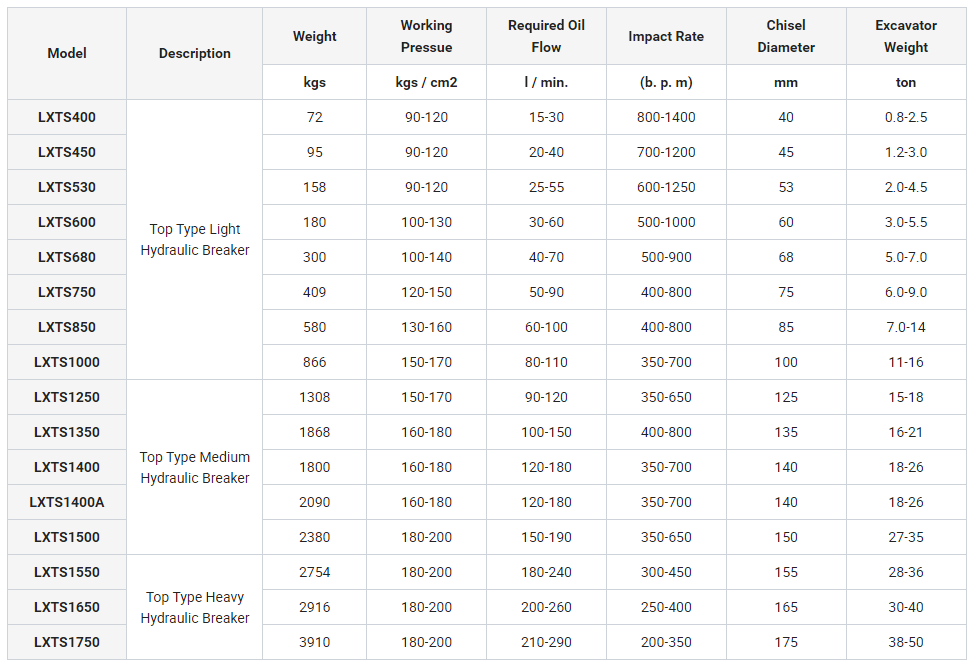The image size is (976, 669).
Task: Select the Description column header
Action: tap(195, 54)
